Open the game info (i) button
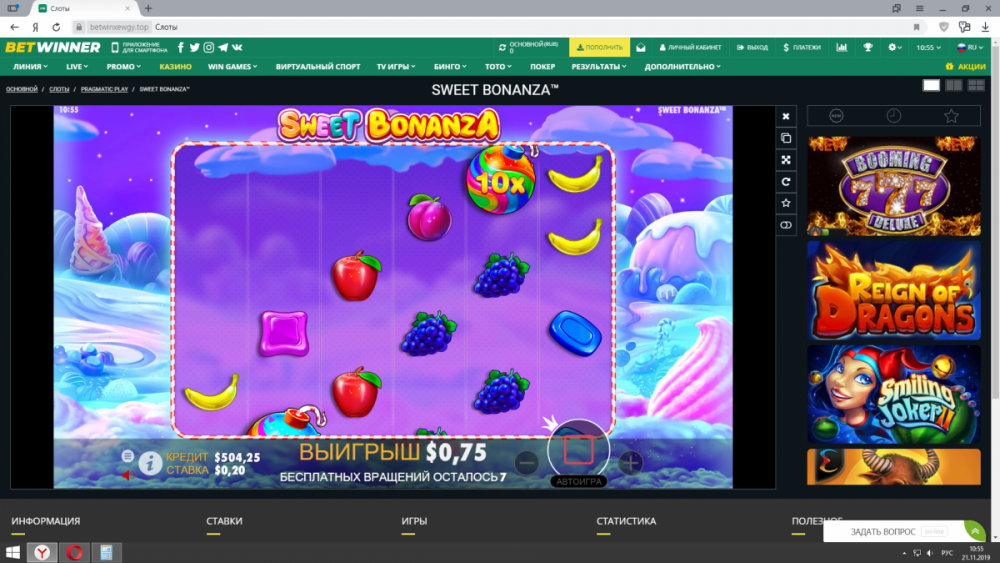The image size is (1000, 563). 150,462
